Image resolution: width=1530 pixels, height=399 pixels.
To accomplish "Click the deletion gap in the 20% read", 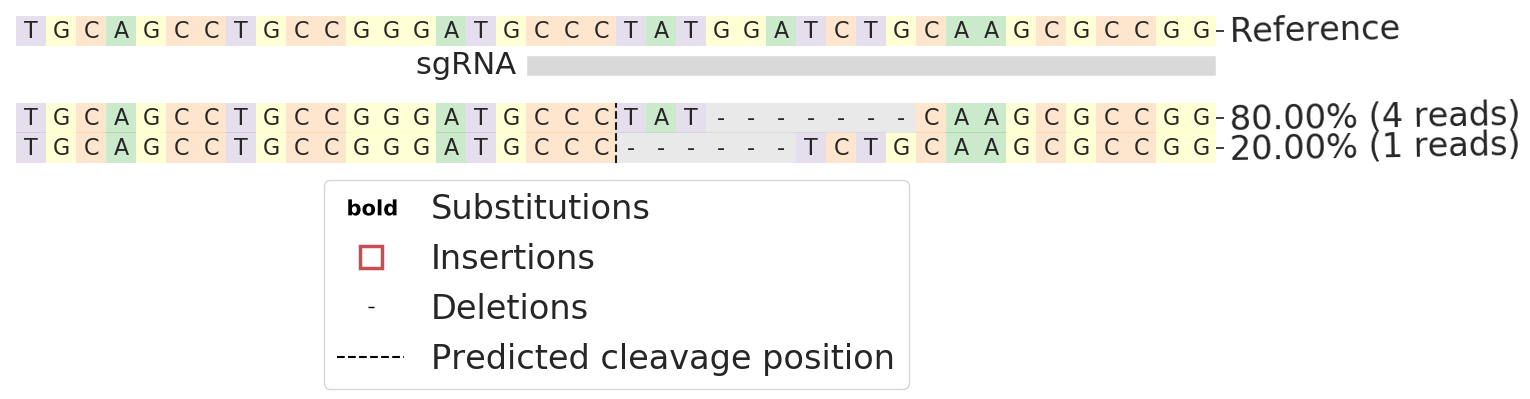I will 706,149.
